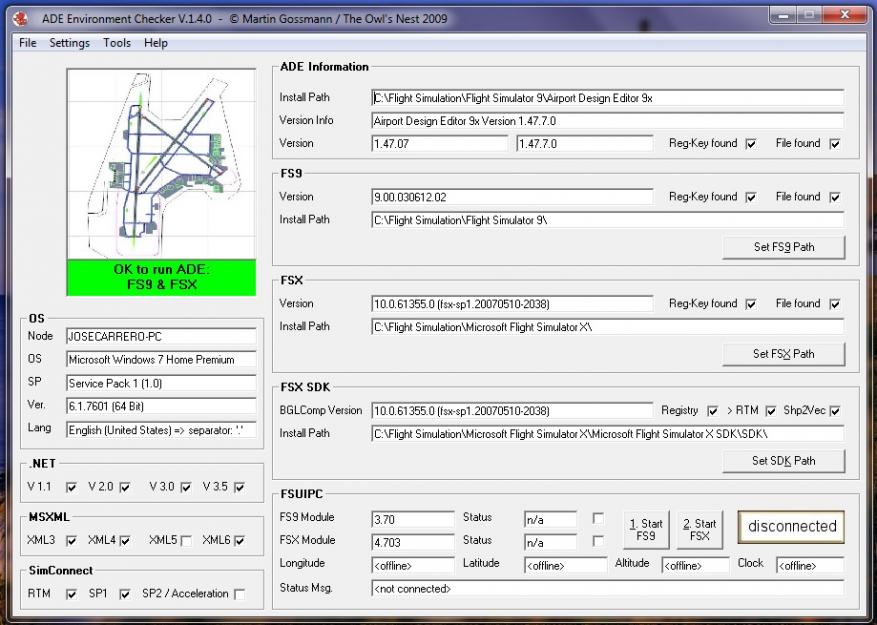Open the File menu
877x625 pixels.
tap(26, 43)
